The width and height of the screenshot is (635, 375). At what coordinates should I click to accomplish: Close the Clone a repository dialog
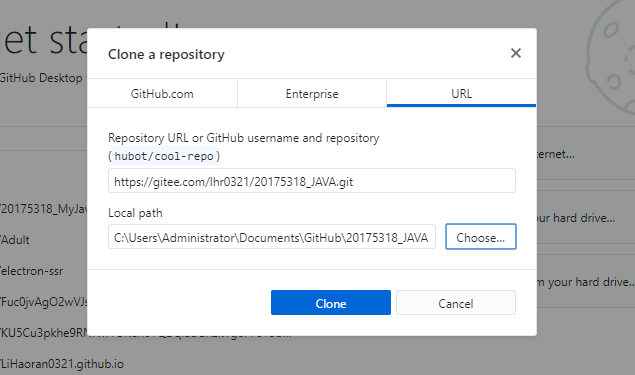coord(516,53)
